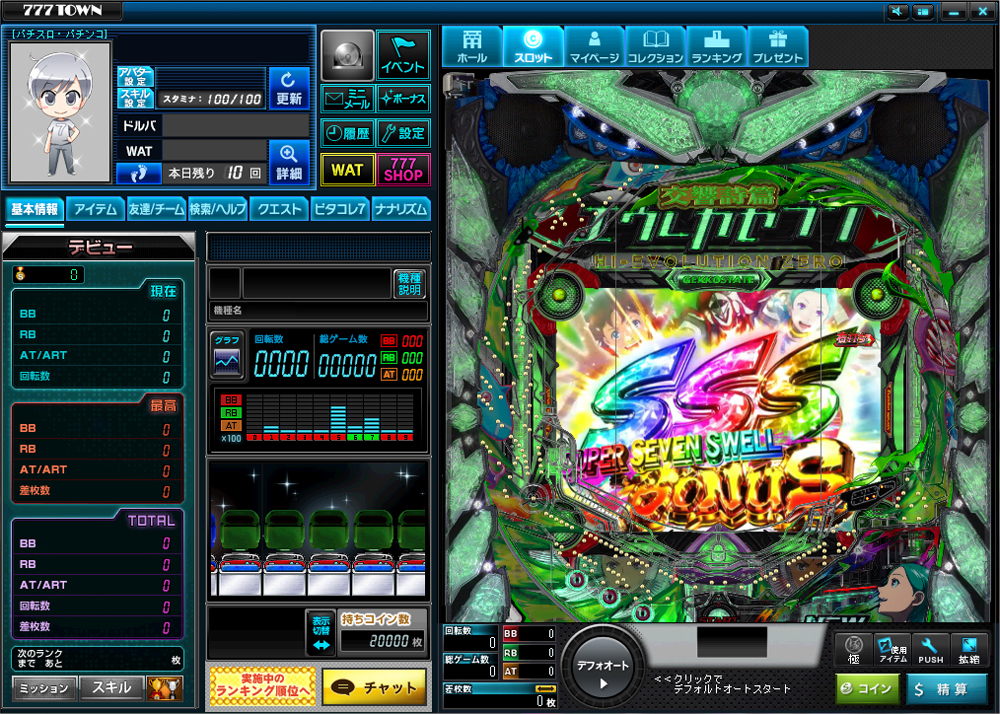Open the プレゼント present tab
This screenshot has height=714, width=1000.
[x=778, y=47]
